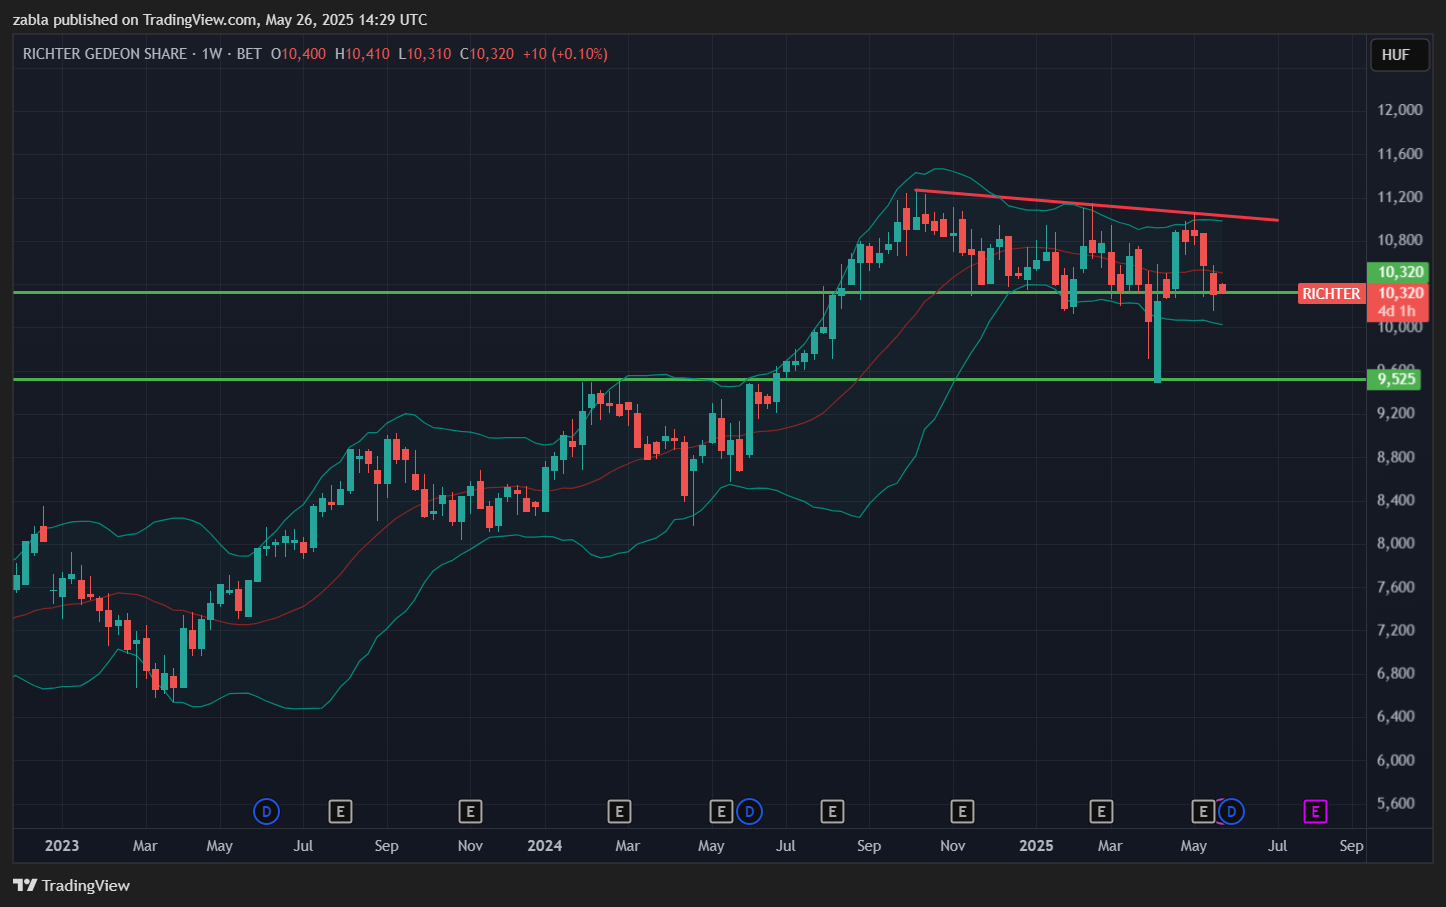Screen dimensions: 1446x907
Task: Click the dividend D marker near June 2023
Action: pos(266,812)
